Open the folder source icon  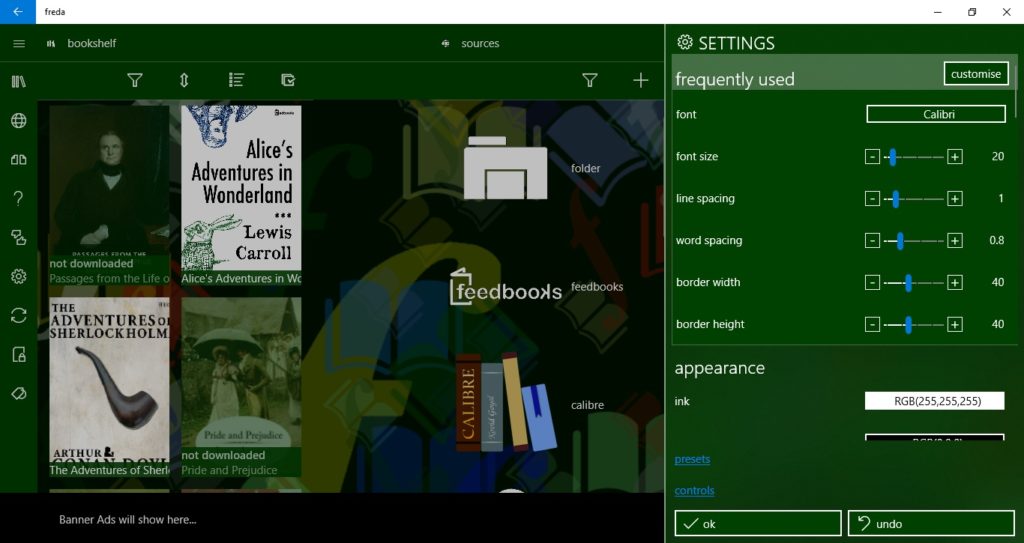coord(505,168)
